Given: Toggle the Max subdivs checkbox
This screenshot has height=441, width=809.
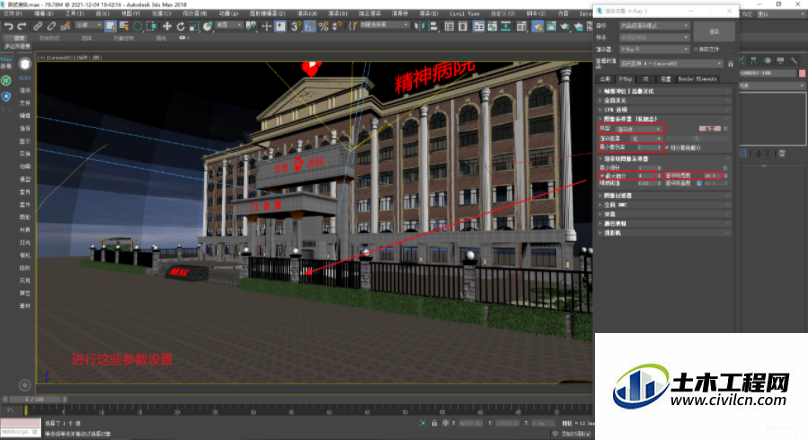Looking at the screenshot, I should 602,176.
